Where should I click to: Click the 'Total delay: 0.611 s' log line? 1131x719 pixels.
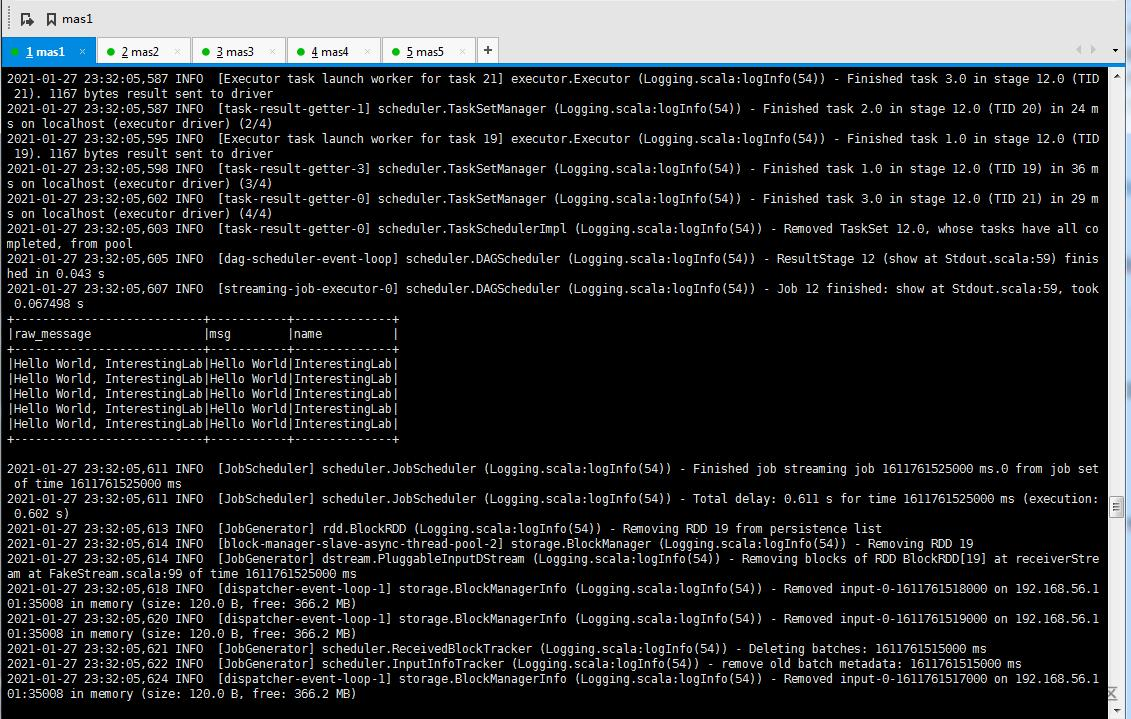[553, 506]
